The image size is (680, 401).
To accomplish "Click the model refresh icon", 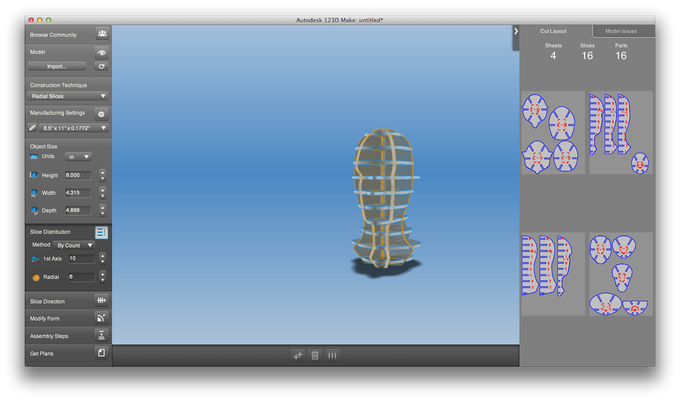I will coord(101,66).
